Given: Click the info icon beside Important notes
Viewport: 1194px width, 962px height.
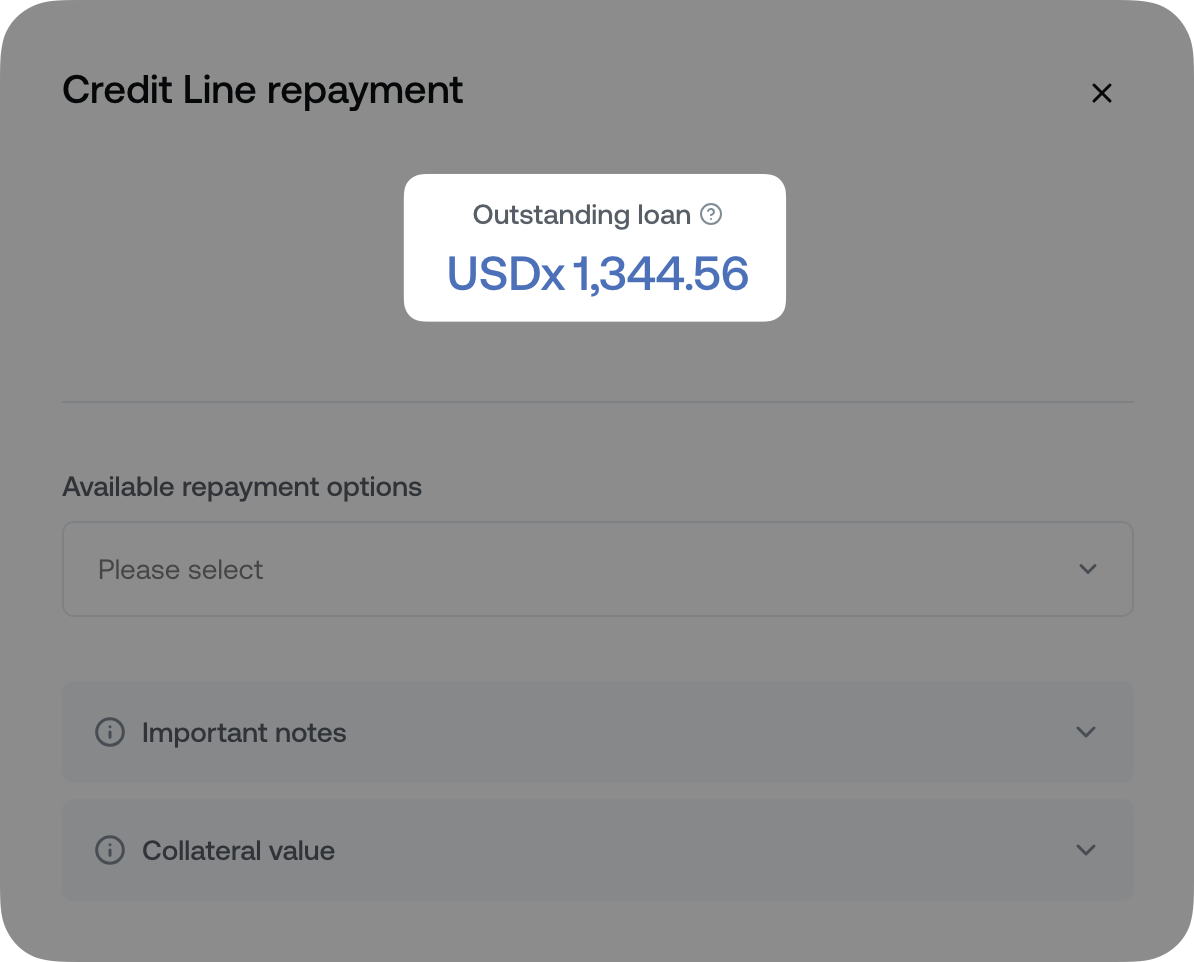Looking at the screenshot, I should pyautogui.click(x=109, y=732).
